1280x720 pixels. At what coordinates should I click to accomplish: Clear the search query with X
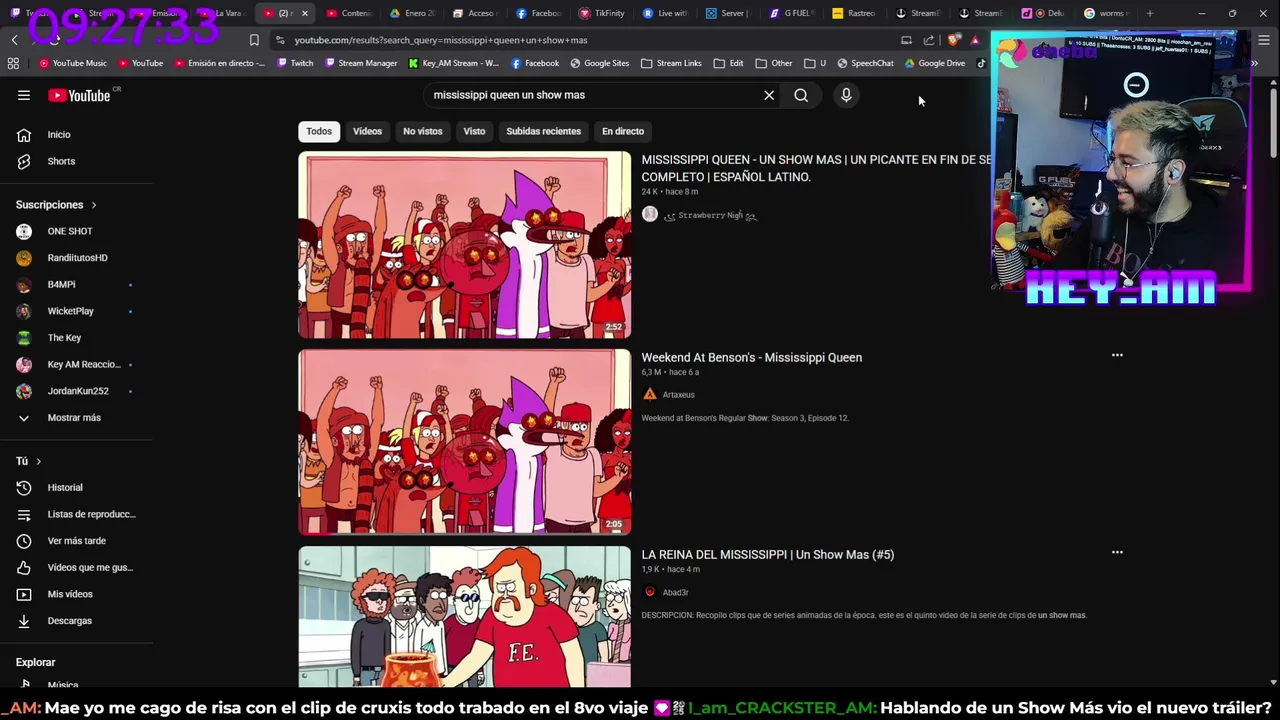[x=769, y=95]
